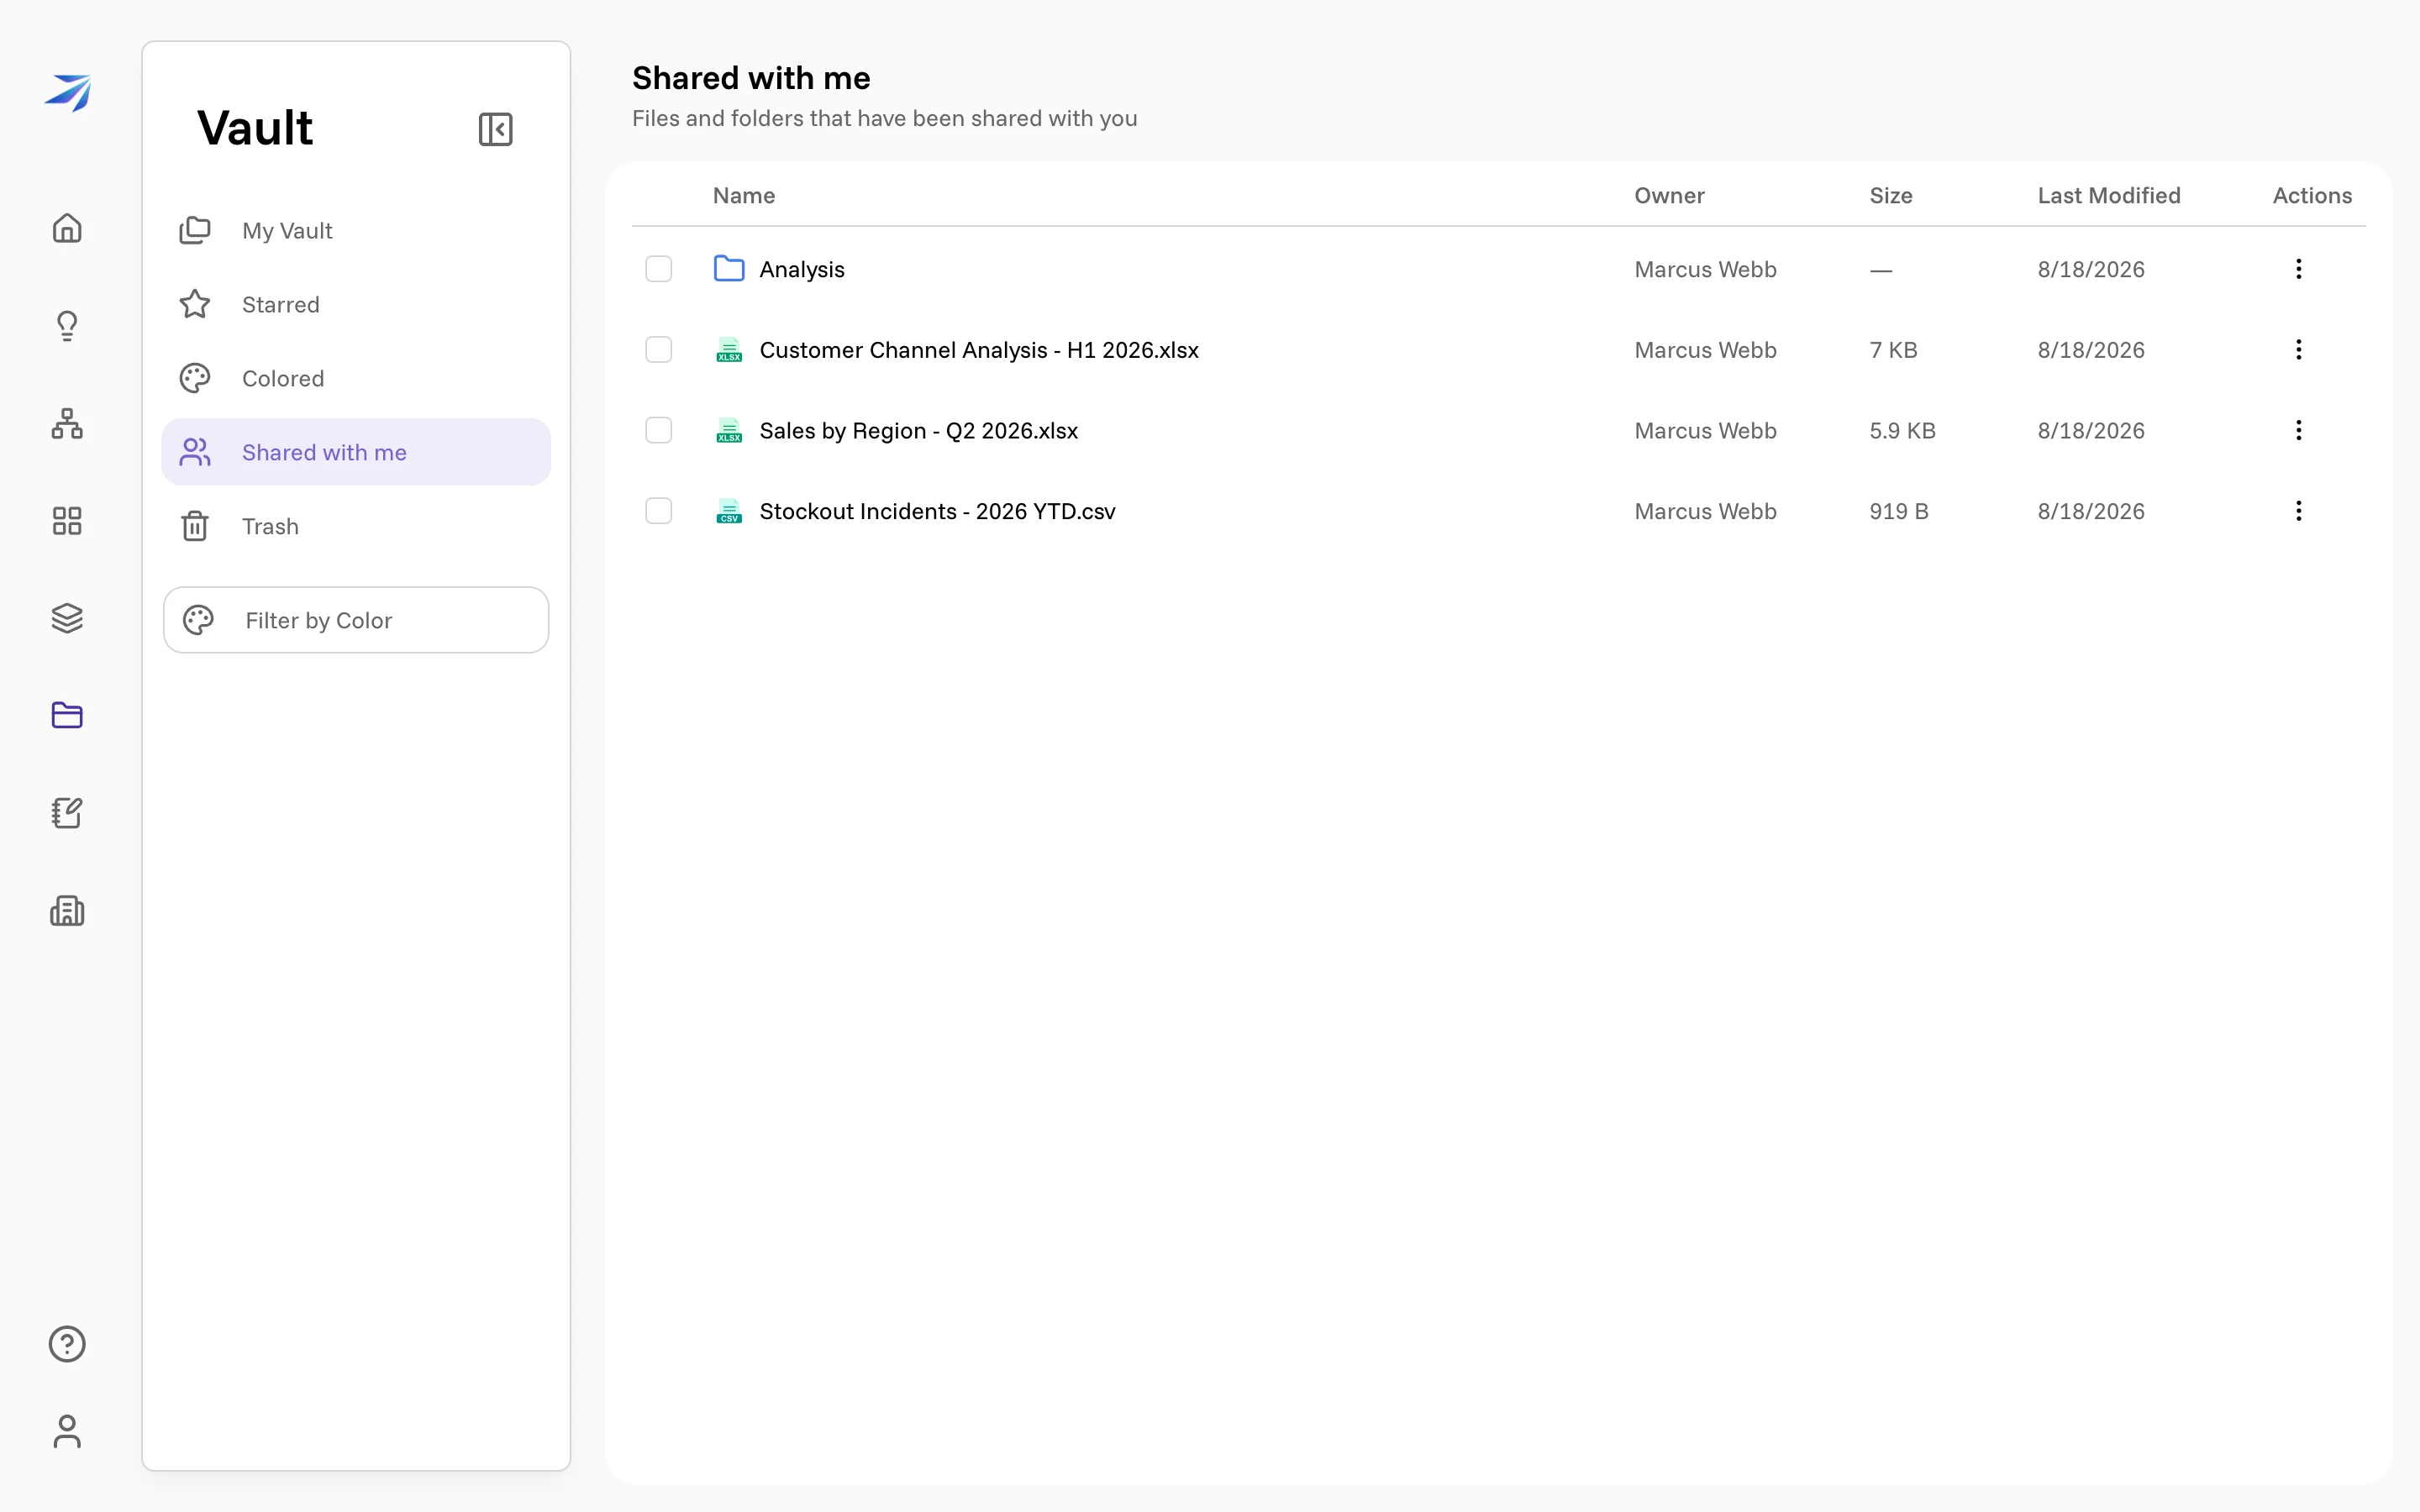
Task: Check the Stockout Incidents row checkbox
Action: 659,511
